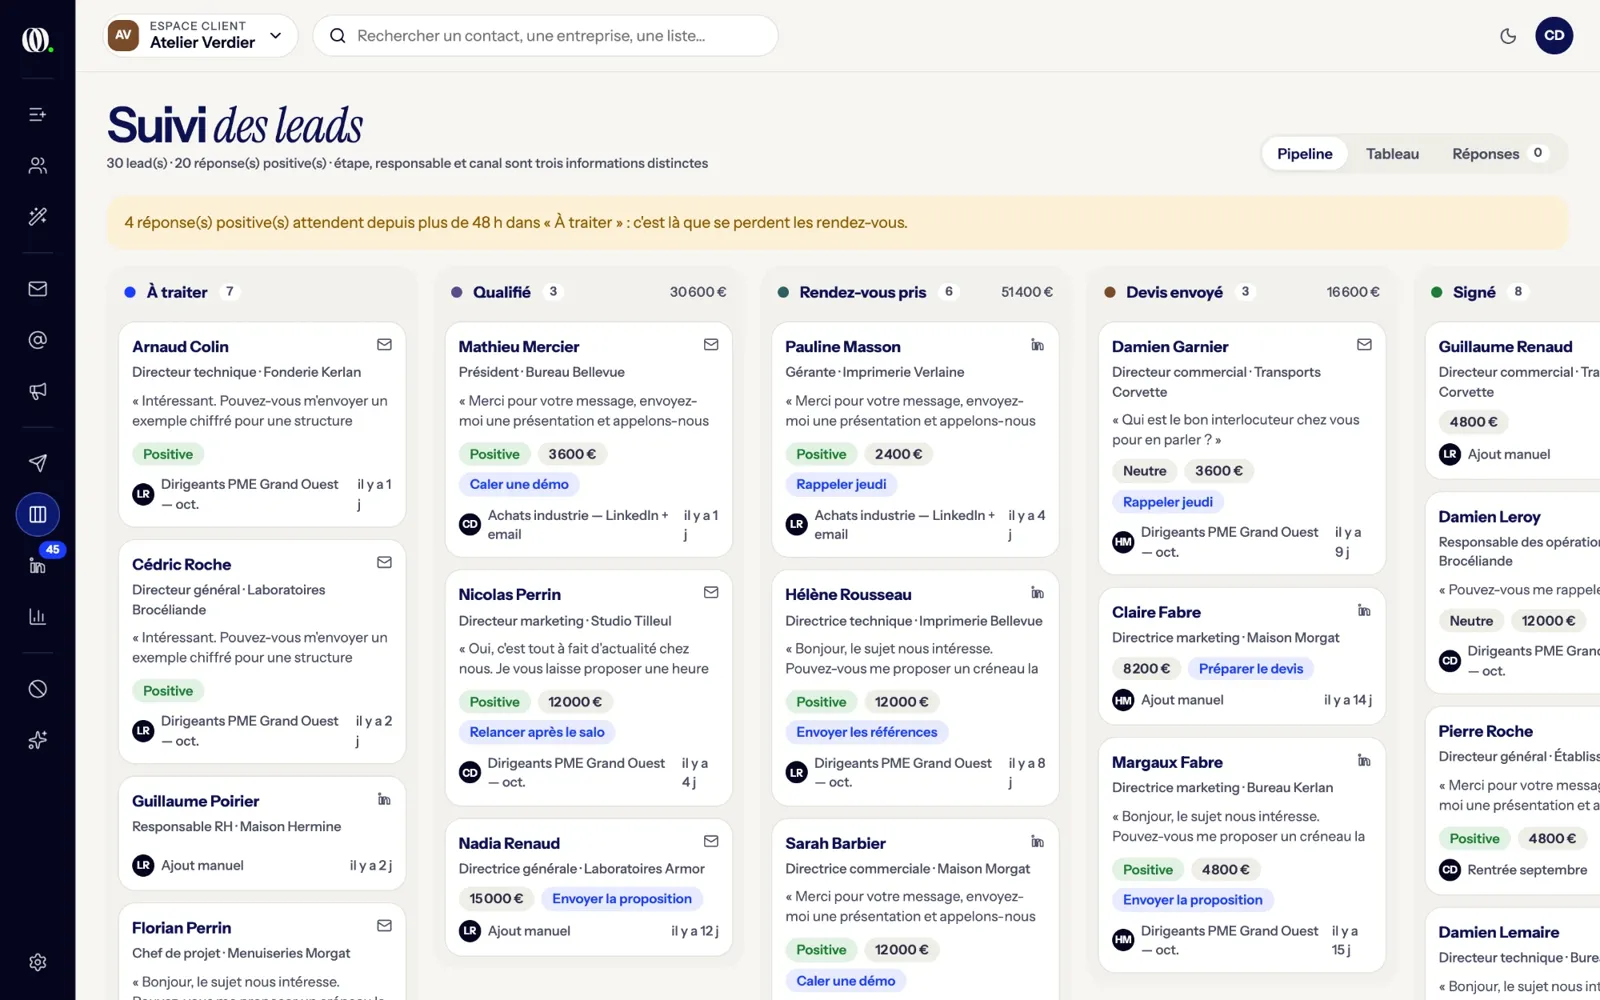Click 'Préparer le devis' on Claire Fabre card
Viewport: 1600px width, 1000px height.
pyautogui.click(x=1251, y=668)
